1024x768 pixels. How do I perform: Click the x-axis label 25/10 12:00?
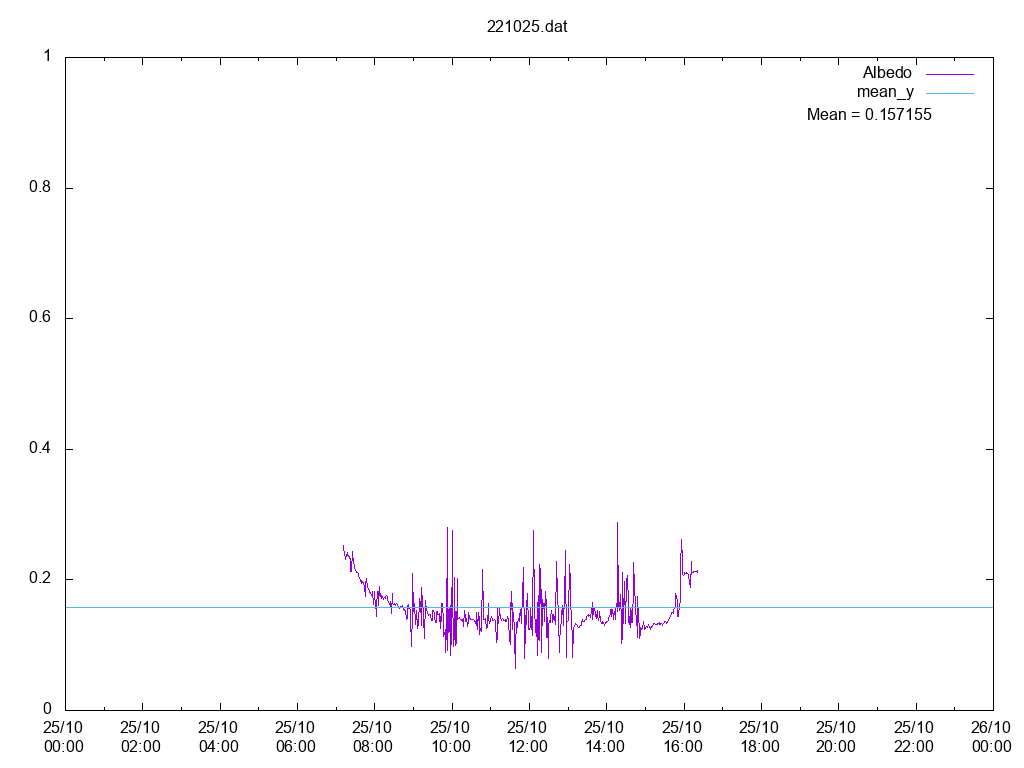527,737
